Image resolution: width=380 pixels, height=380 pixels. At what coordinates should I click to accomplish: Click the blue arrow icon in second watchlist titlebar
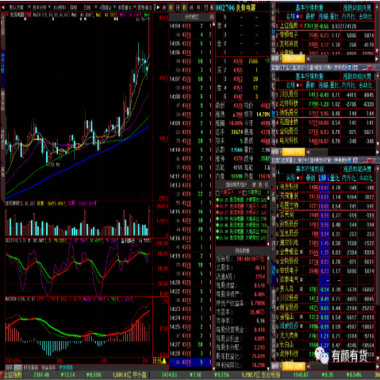355,67
